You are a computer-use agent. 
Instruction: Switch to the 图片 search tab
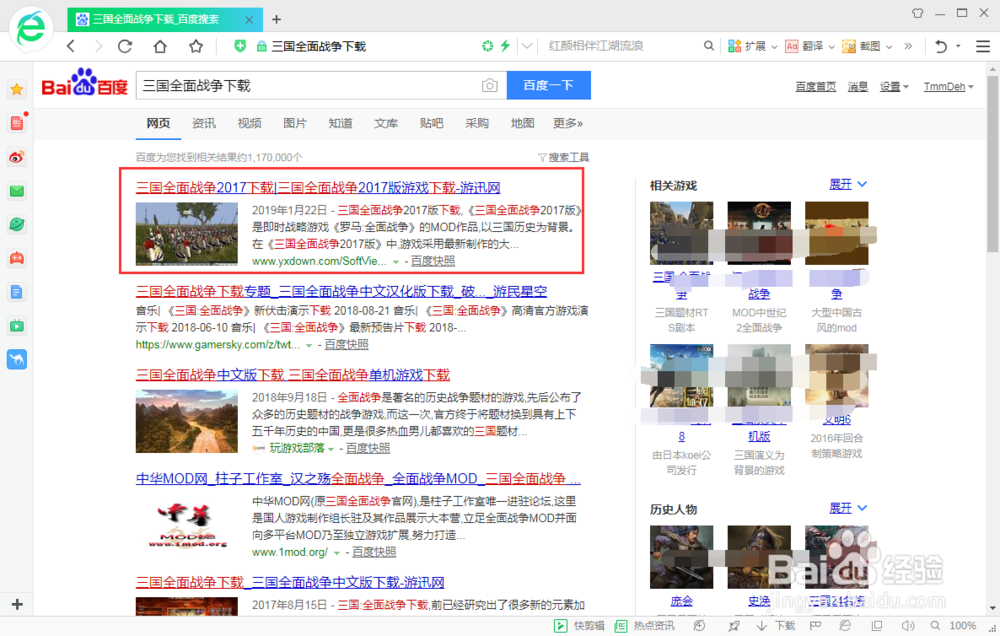(x=294, y=122)
